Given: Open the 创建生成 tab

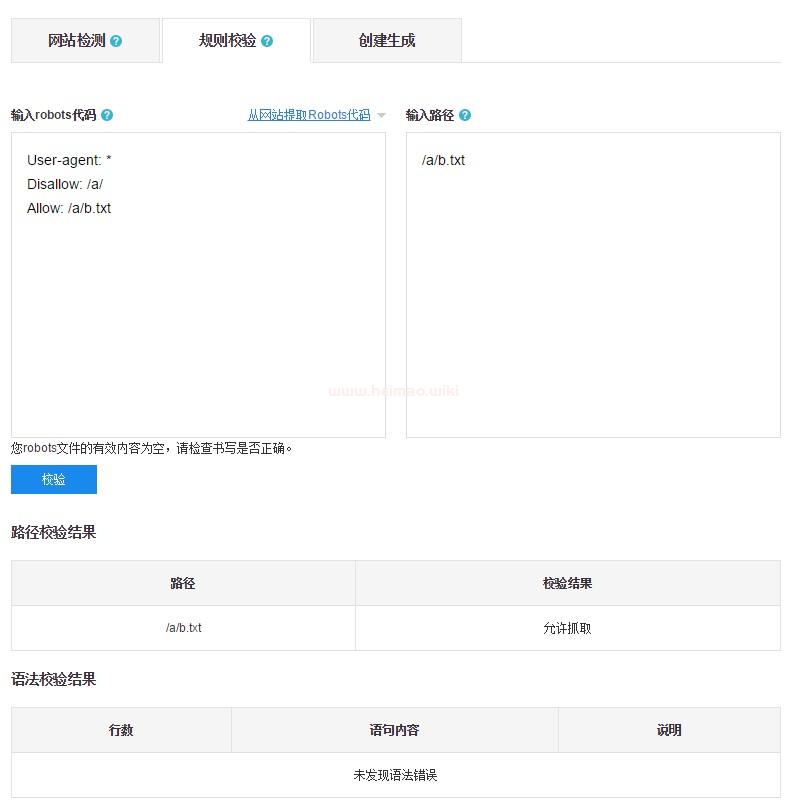Looking at the screenshot, I should pos(387,41).
